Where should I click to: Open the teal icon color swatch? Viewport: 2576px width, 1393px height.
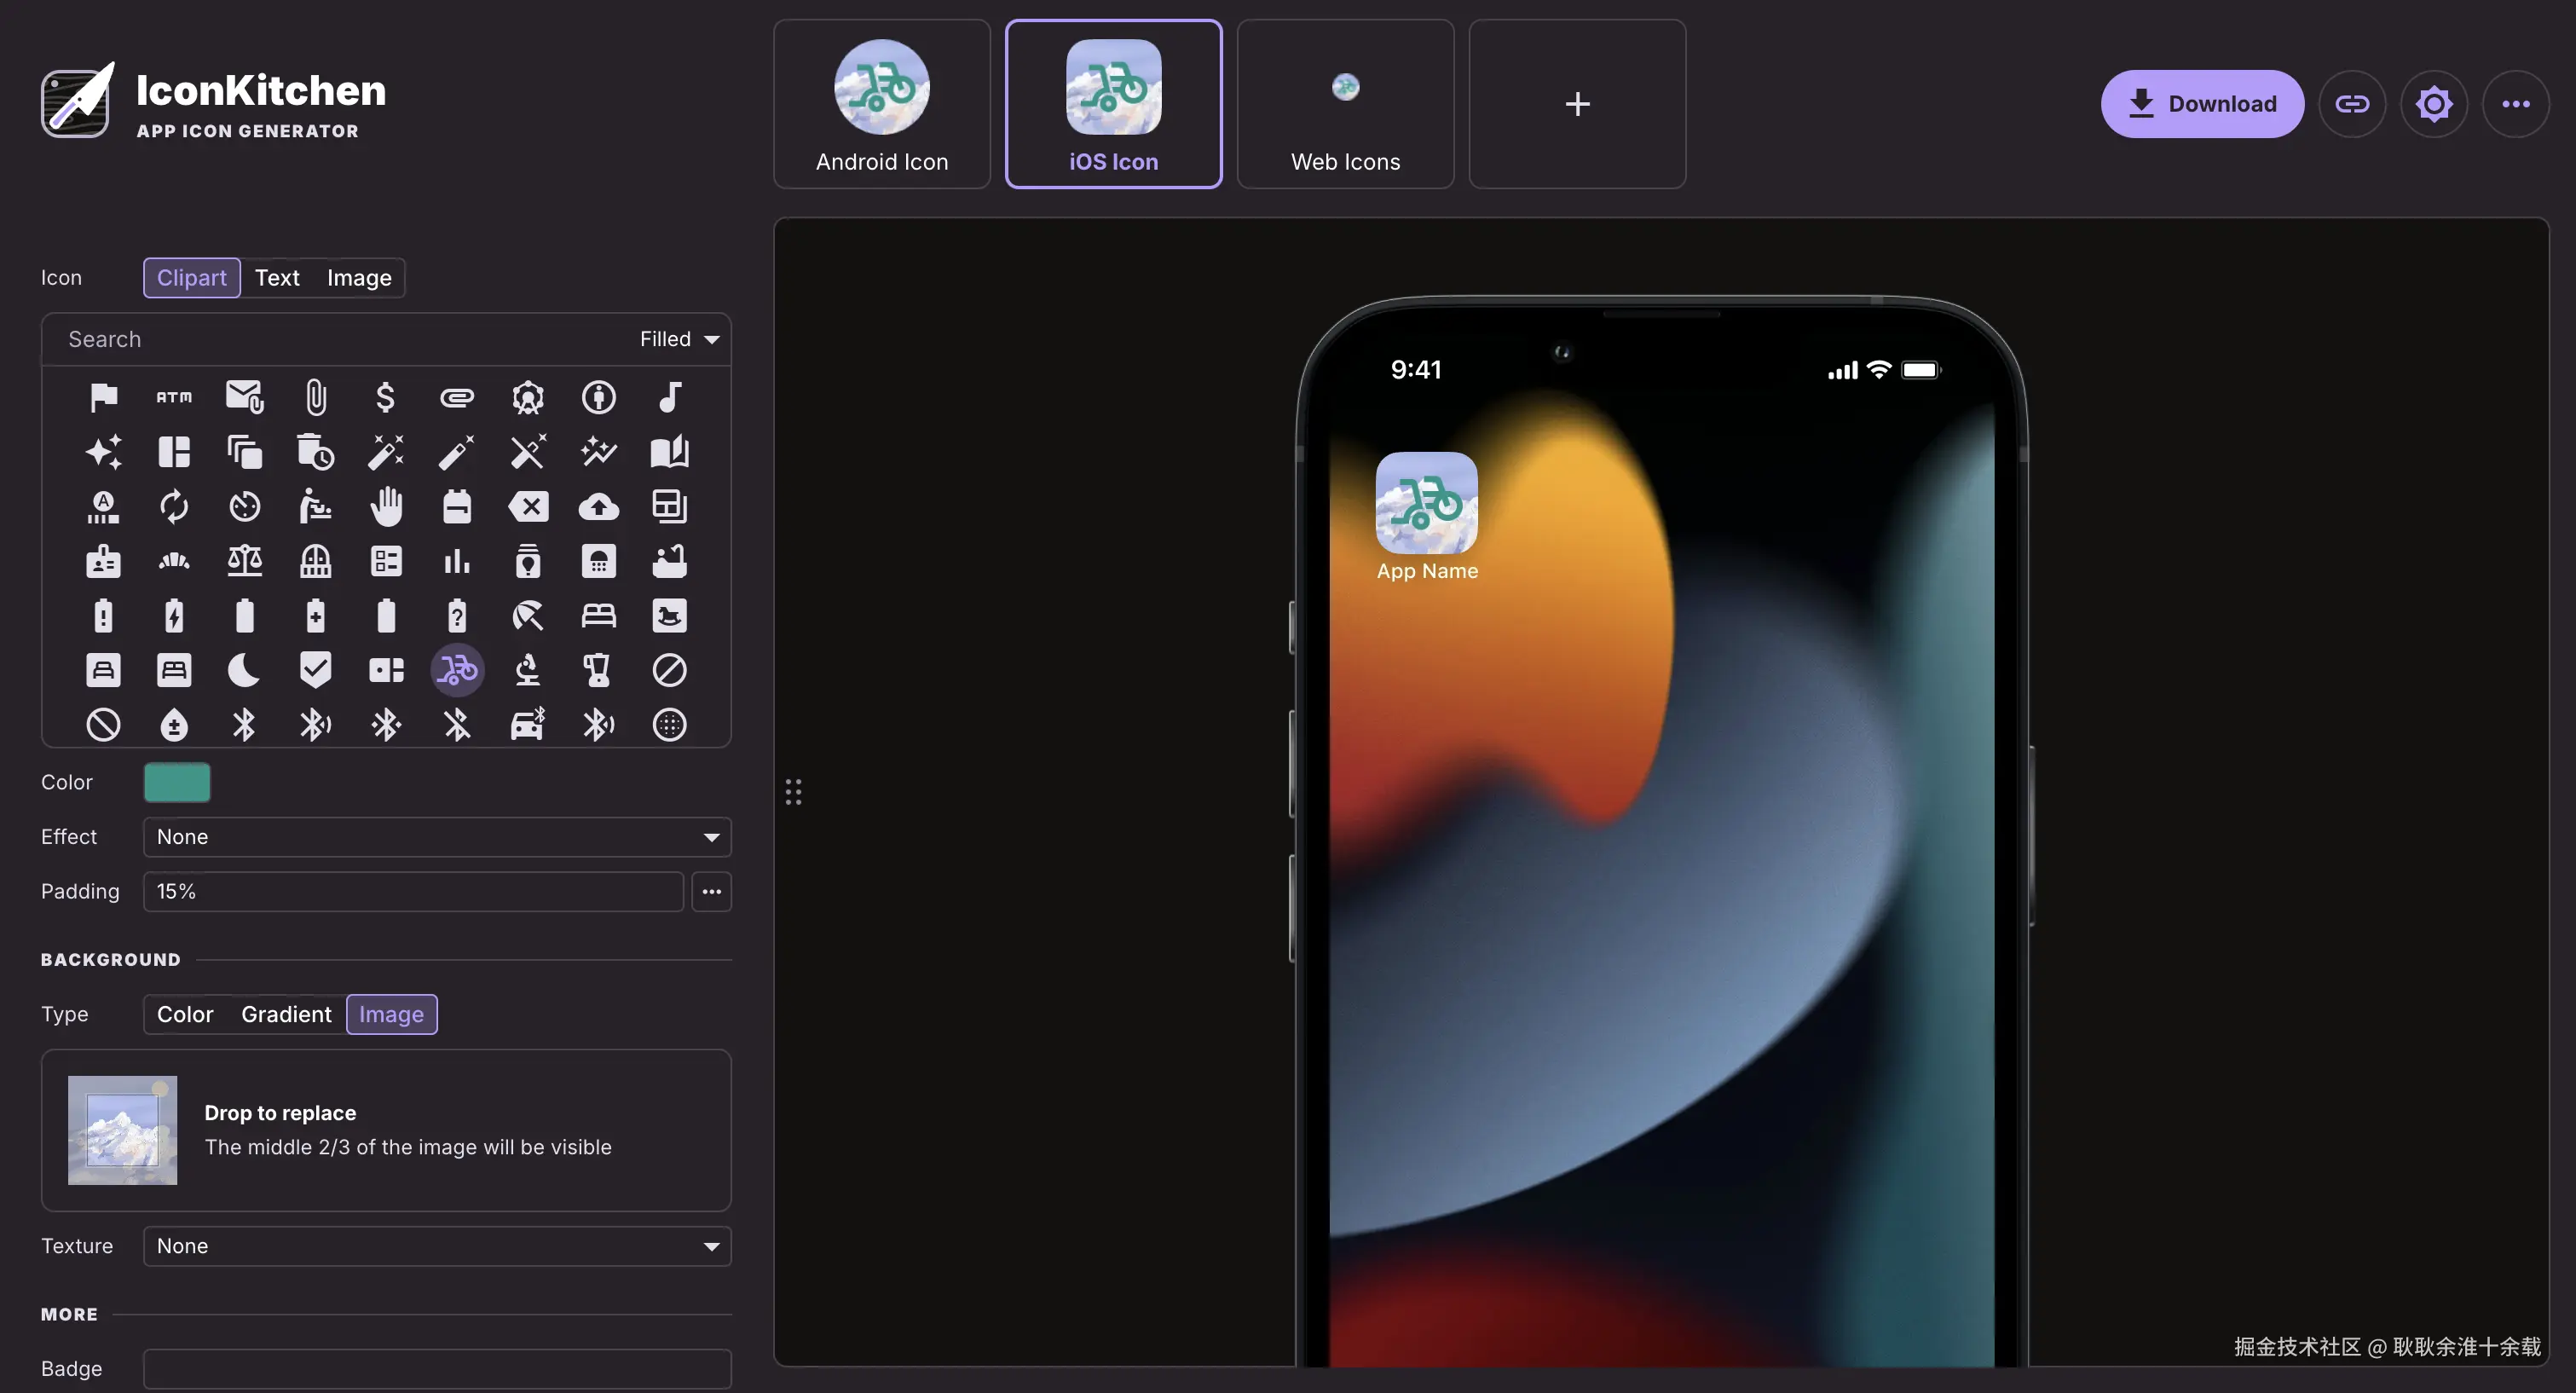(177, 782)
